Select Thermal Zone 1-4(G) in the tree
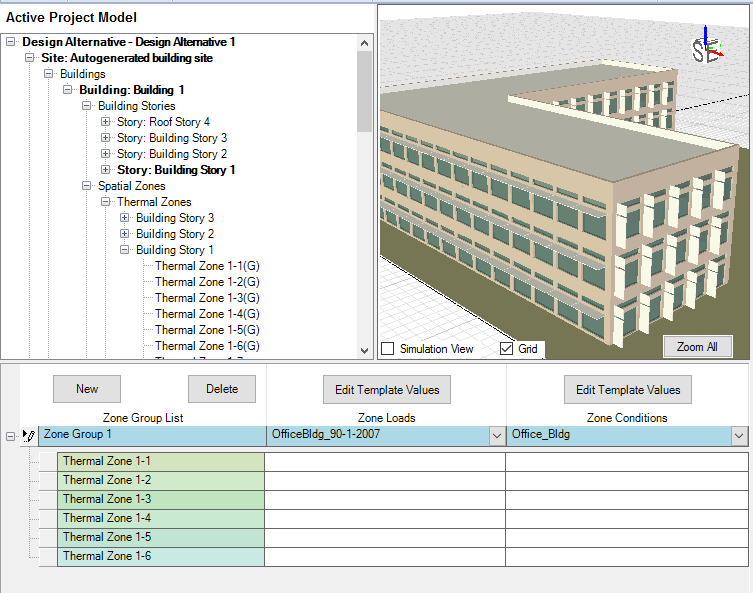Screen dimensions: 753x593 point(207,314)
